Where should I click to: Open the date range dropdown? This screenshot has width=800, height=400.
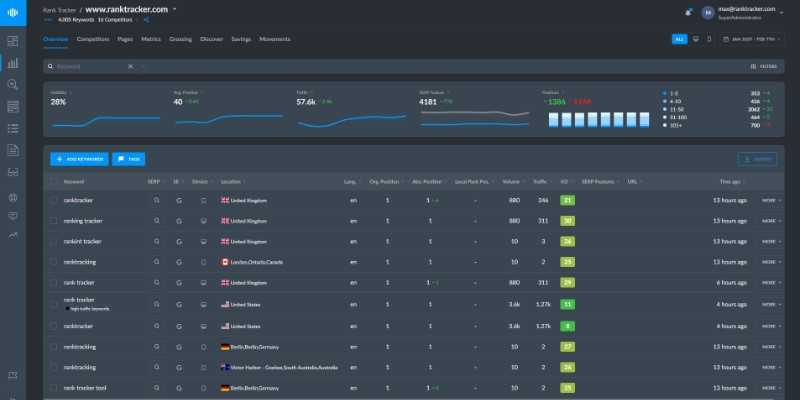tap(751, 39)
